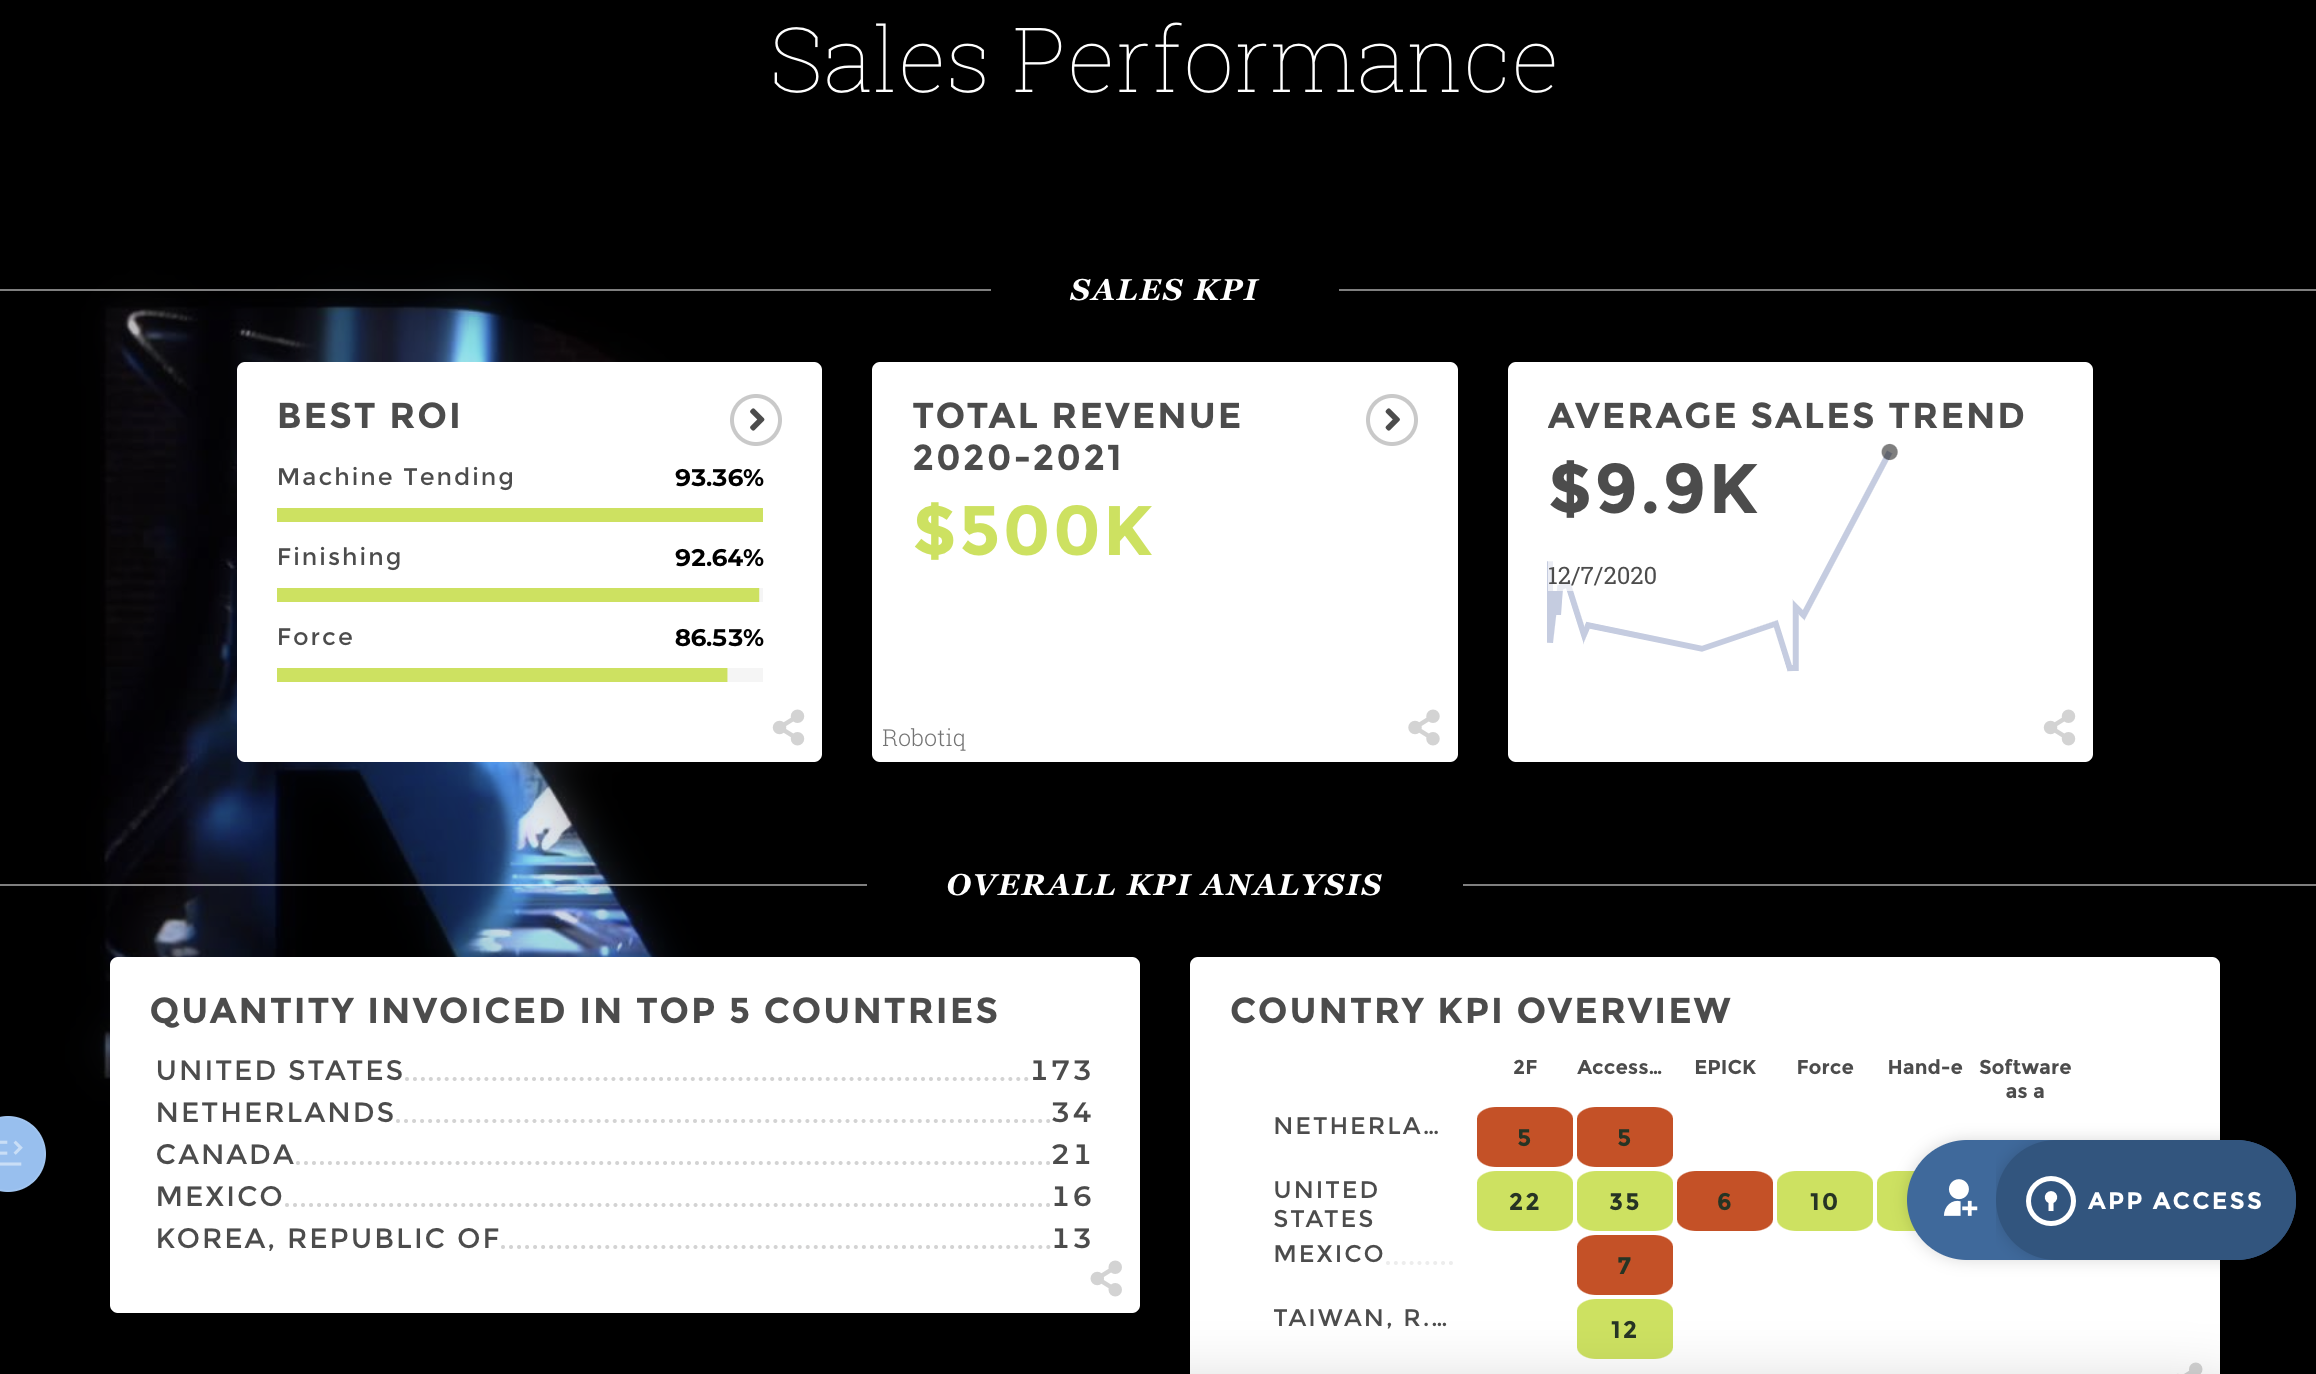Expand the truncated NETHERLA... country label

[x=1355, y=1126]
